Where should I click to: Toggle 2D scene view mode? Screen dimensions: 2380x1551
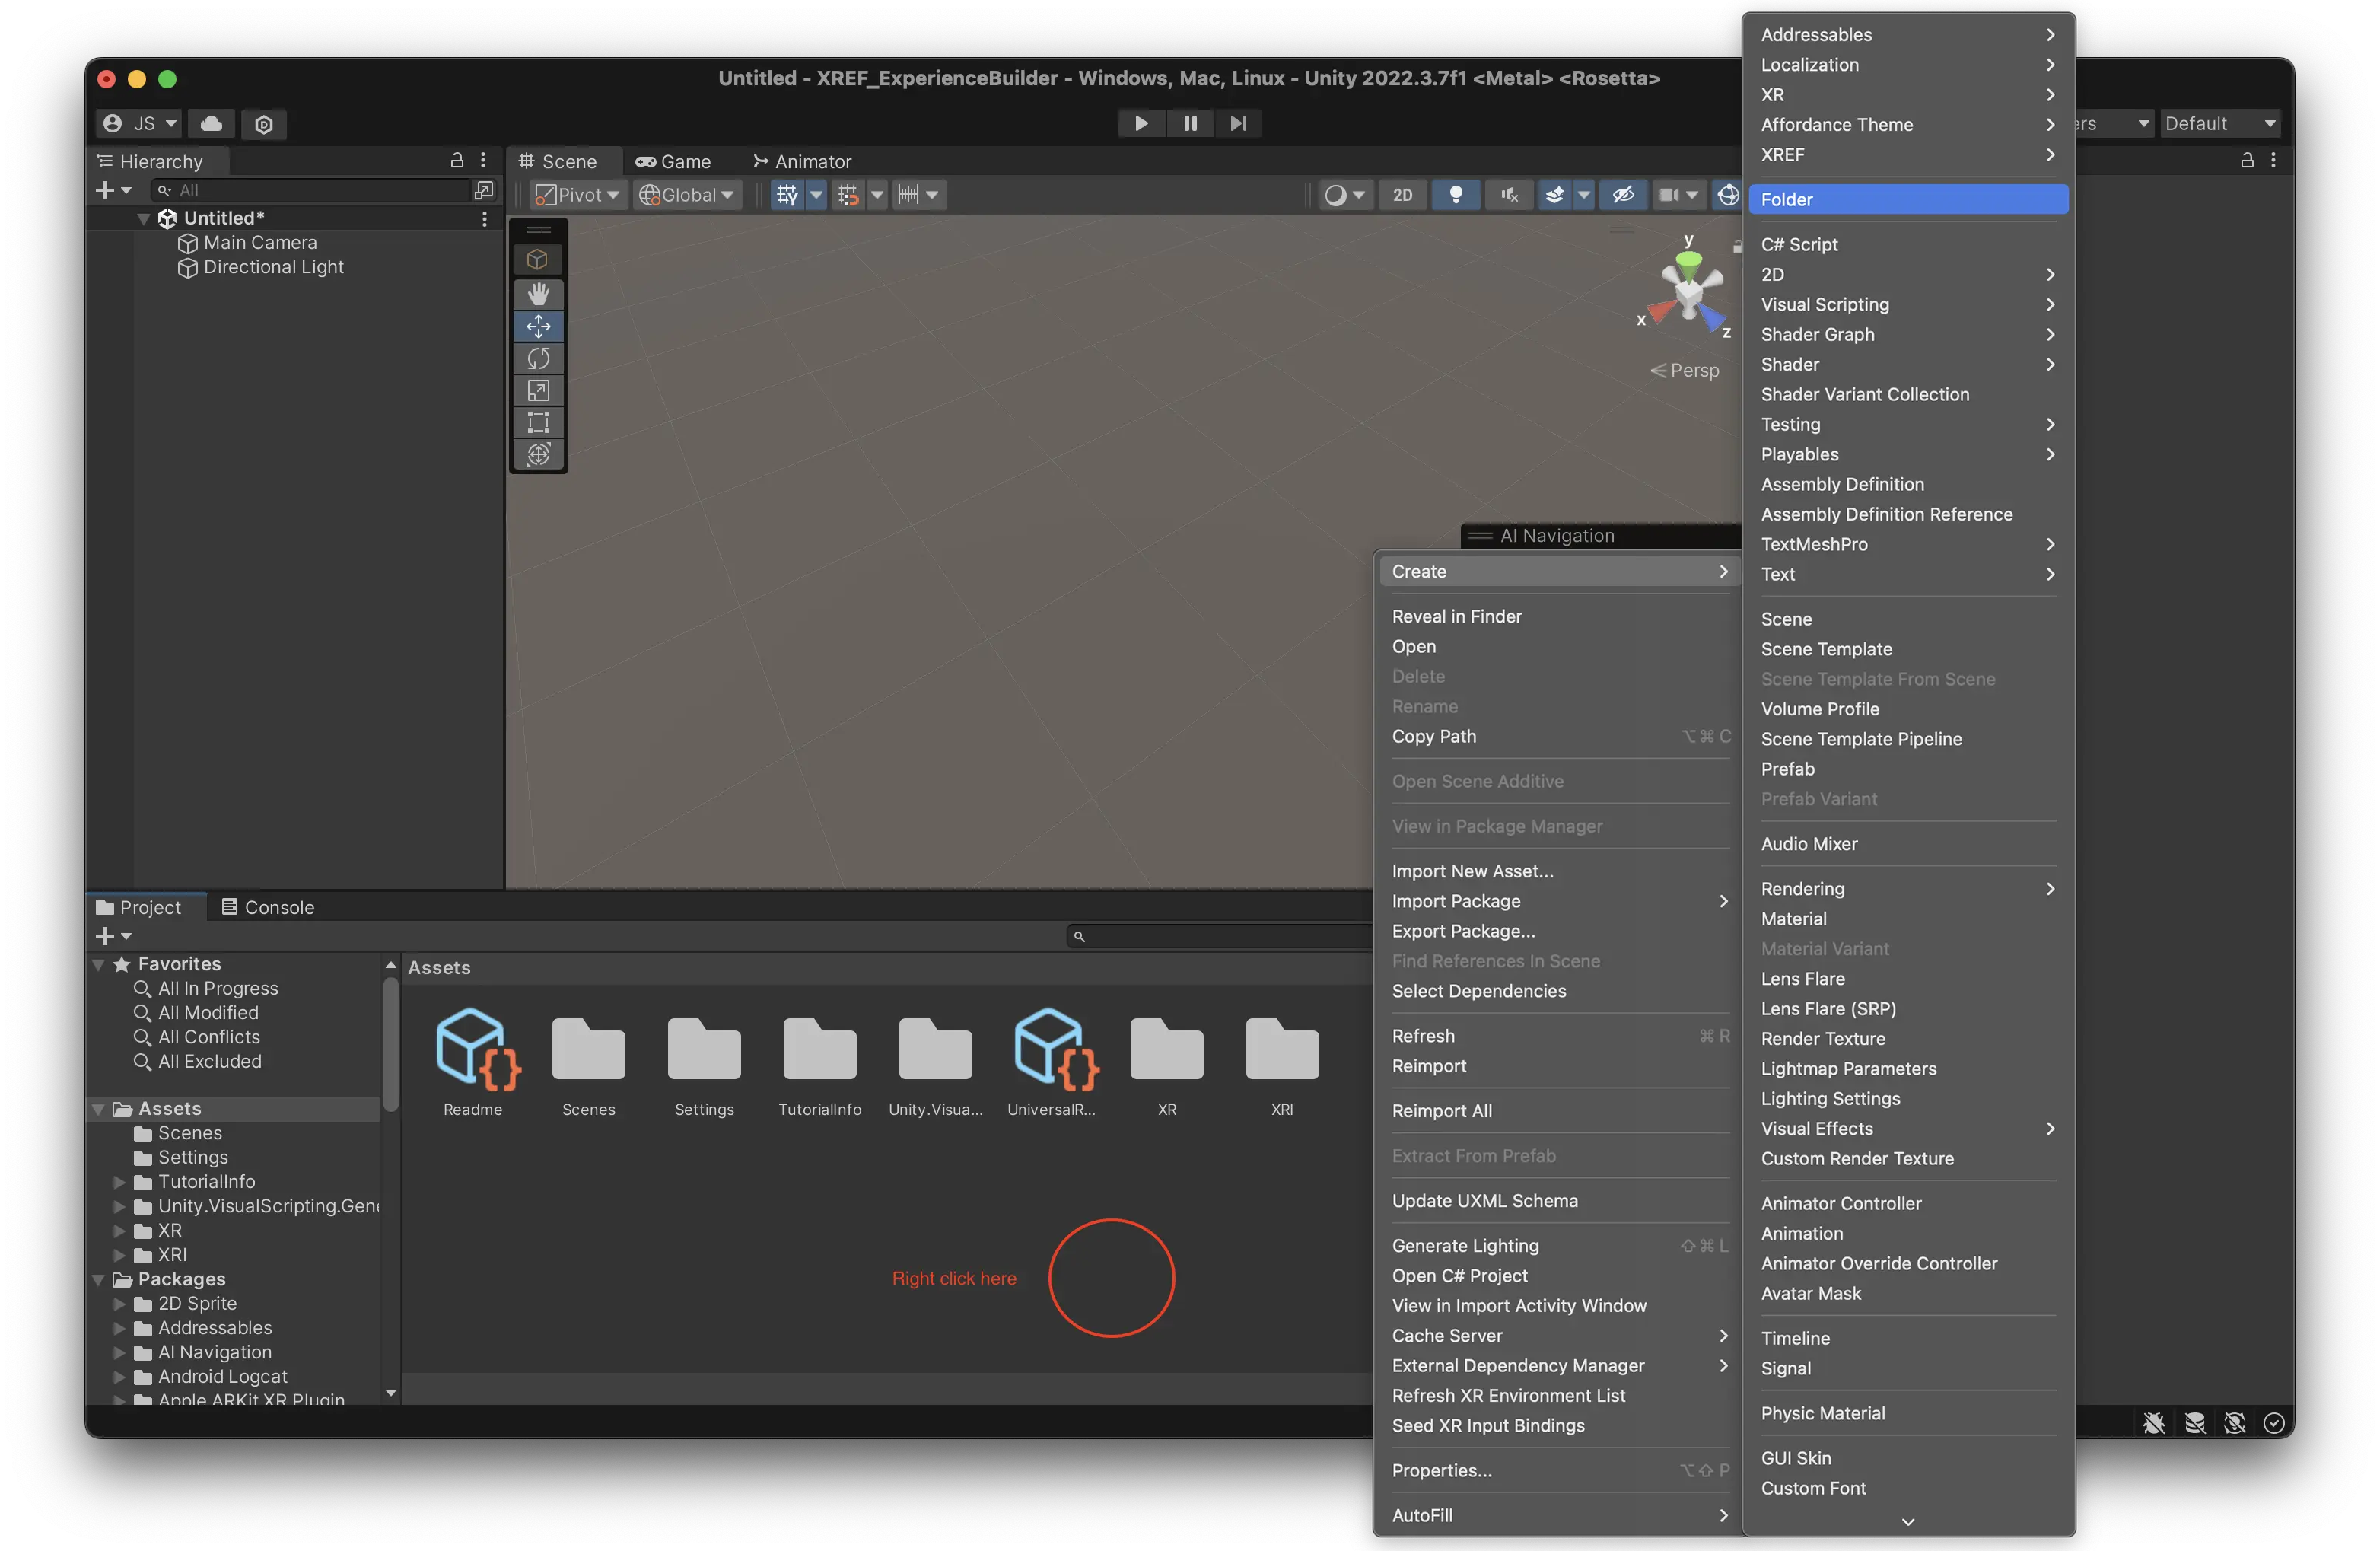[1402, 195]
